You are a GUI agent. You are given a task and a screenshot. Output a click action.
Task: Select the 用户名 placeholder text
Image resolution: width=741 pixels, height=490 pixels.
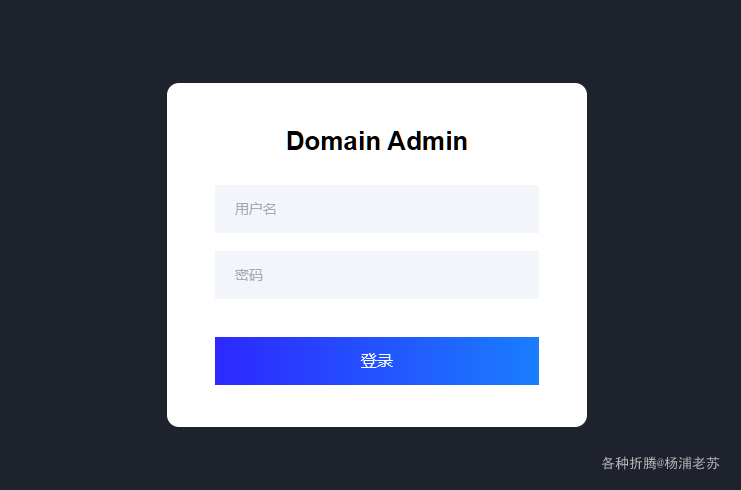(256, 209)
